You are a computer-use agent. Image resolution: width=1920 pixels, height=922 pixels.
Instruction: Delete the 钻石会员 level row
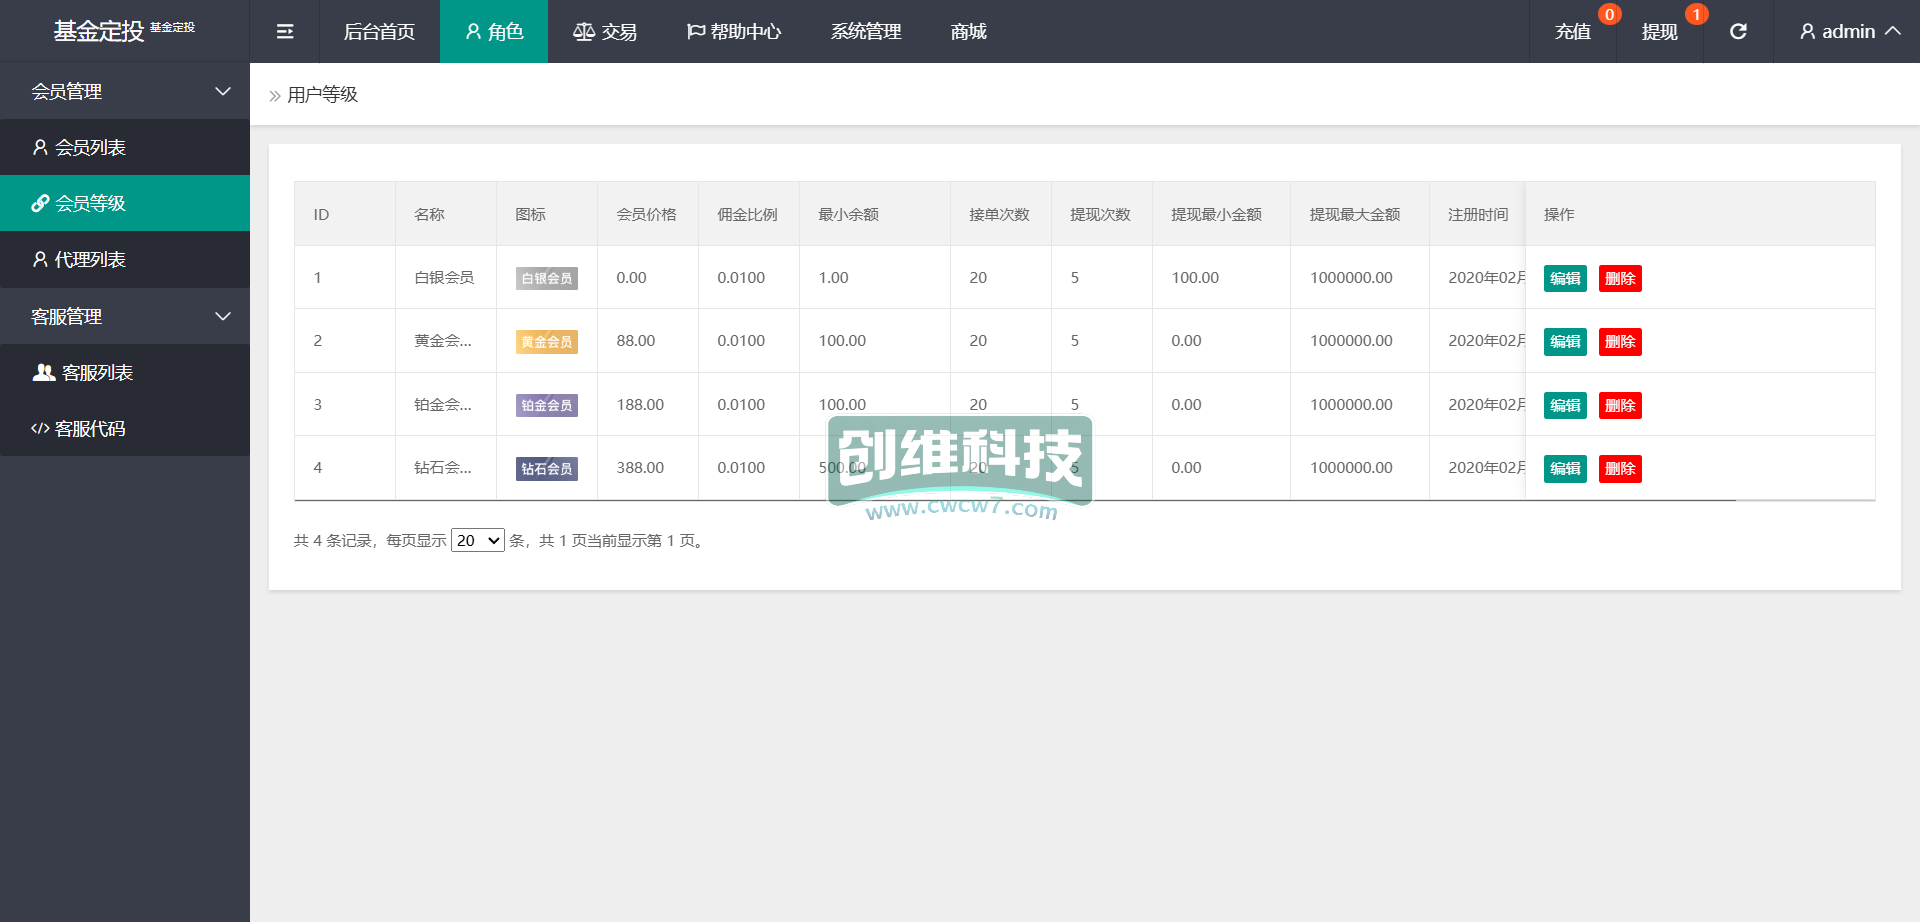[x=1620, y=469]
